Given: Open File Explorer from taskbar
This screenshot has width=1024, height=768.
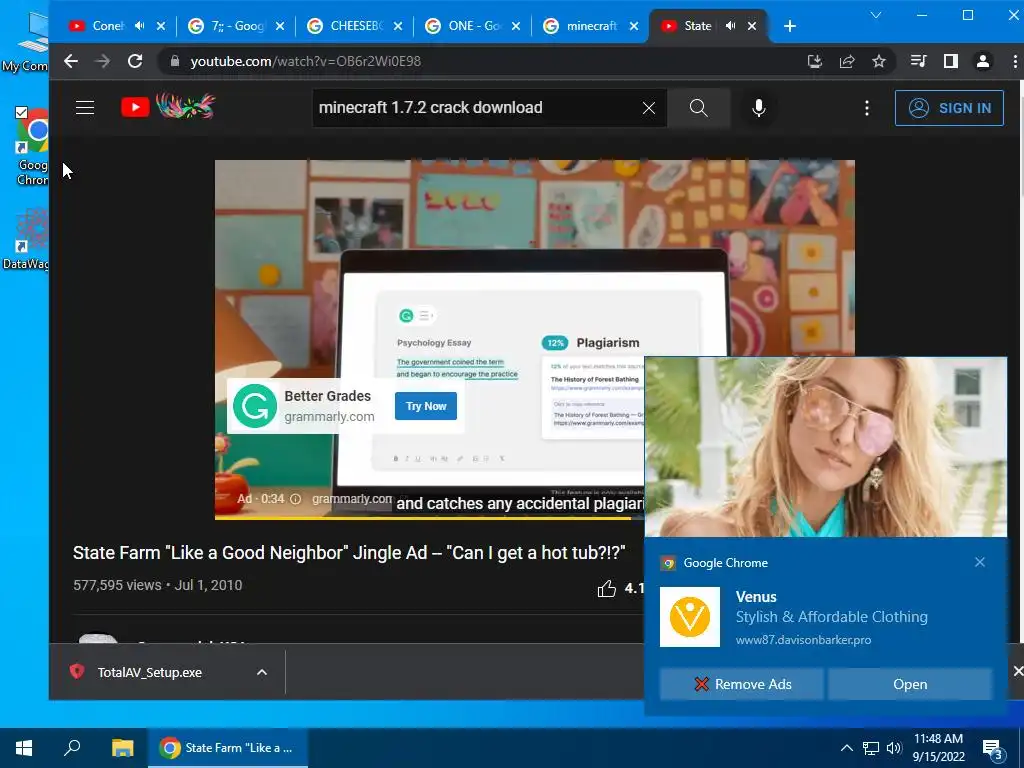Looking at the screenshot, I should 123,748.
